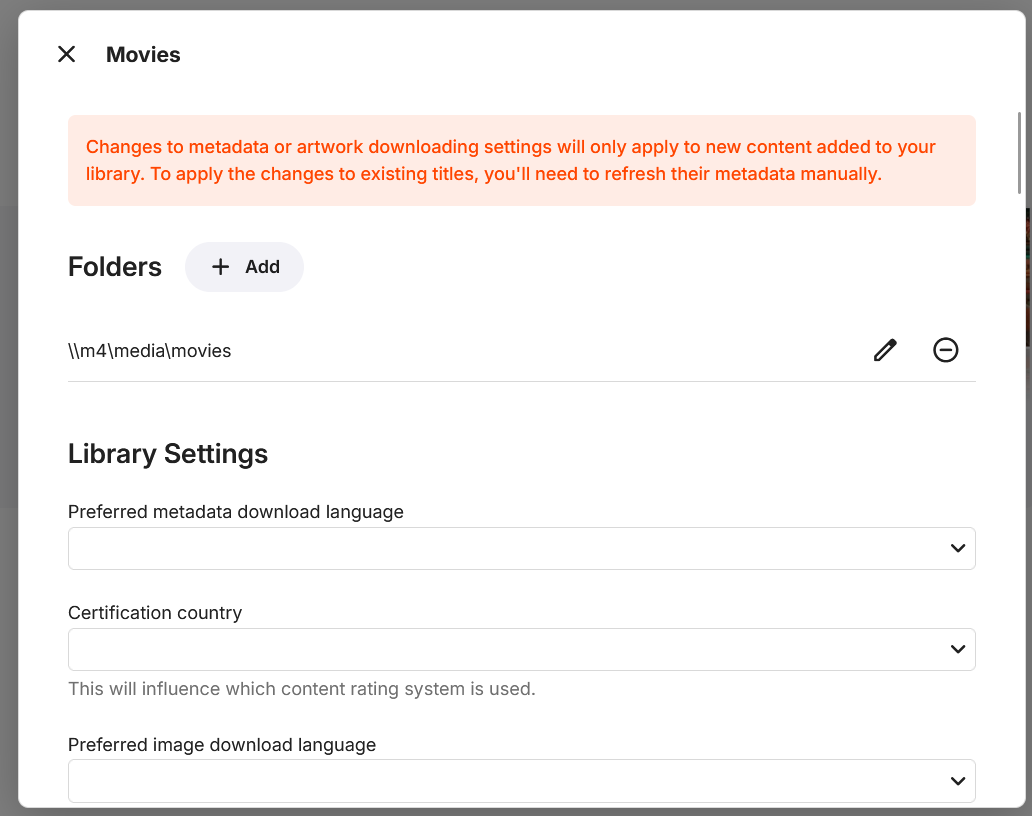This screenshot has height=816, width=1032.
Task: Click the Folders section heading
Action: (115, 267)
